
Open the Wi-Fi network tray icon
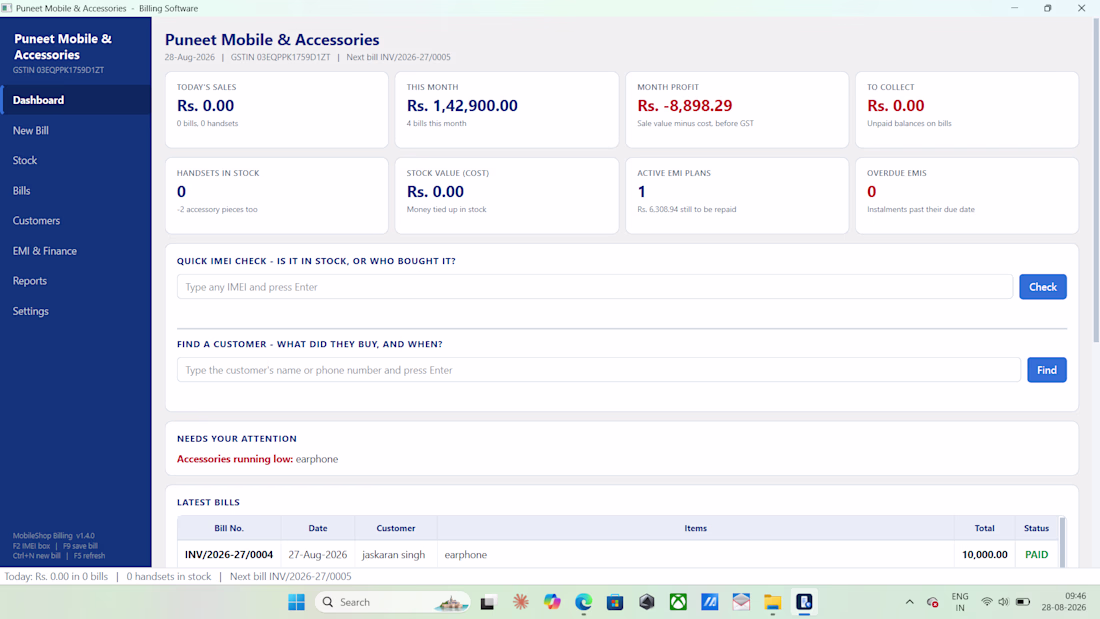(x=986, y=602)
